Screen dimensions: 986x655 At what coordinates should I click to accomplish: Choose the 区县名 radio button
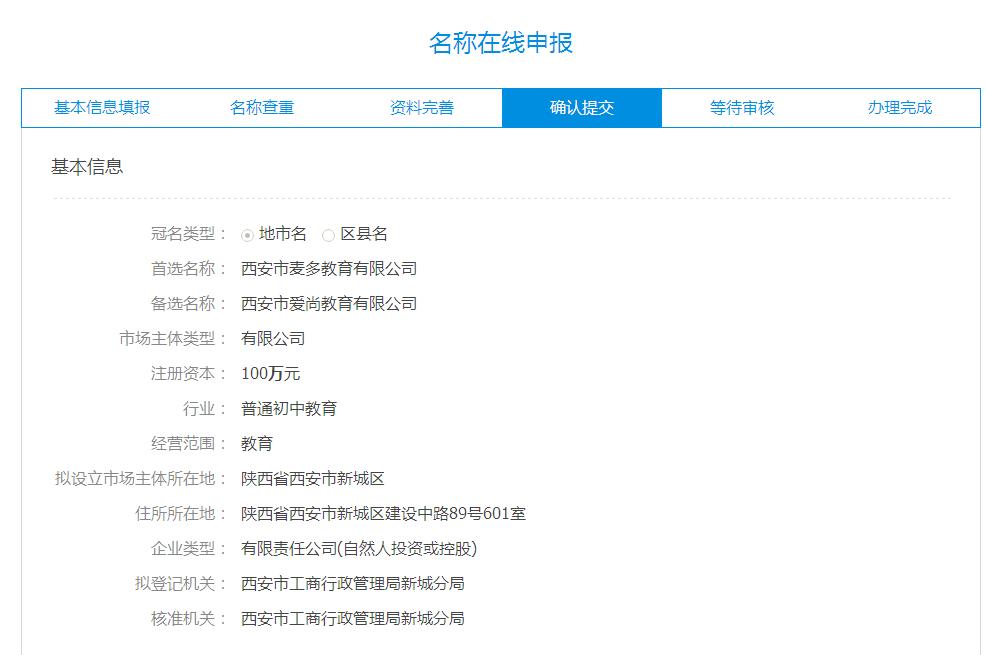click(328, 235)
